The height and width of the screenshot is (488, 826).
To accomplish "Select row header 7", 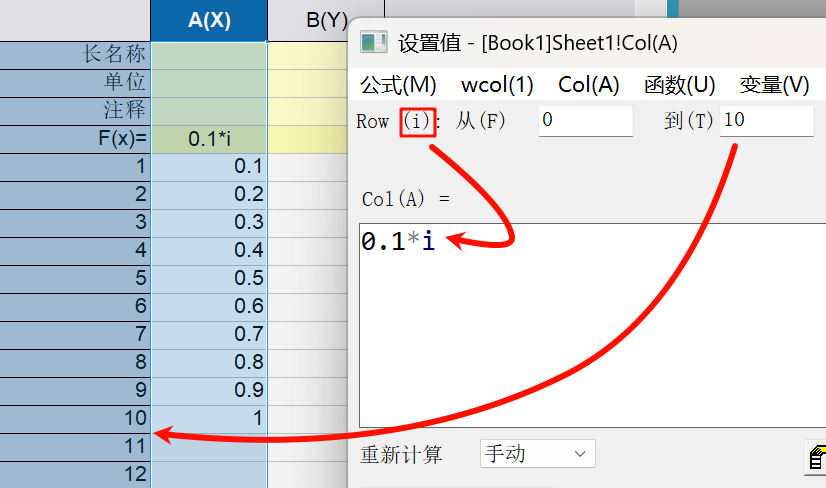I will click(x=75, y=335).
